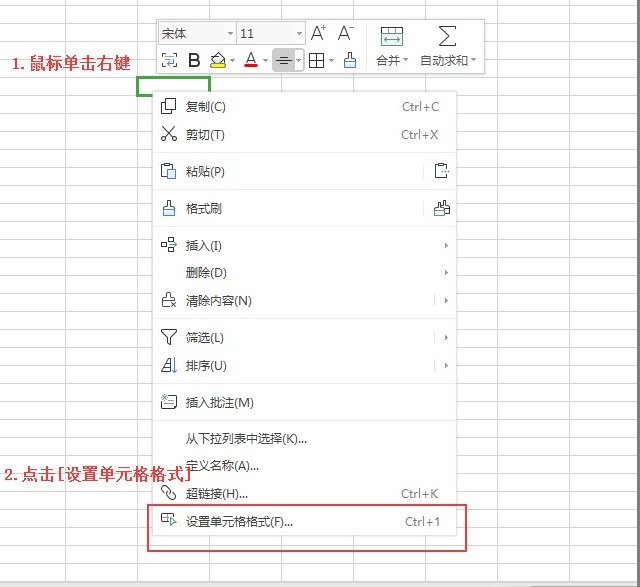Click 设置单元格格式(F)... entry
This screenshot has width=640, height=587.
click(304, 521)
